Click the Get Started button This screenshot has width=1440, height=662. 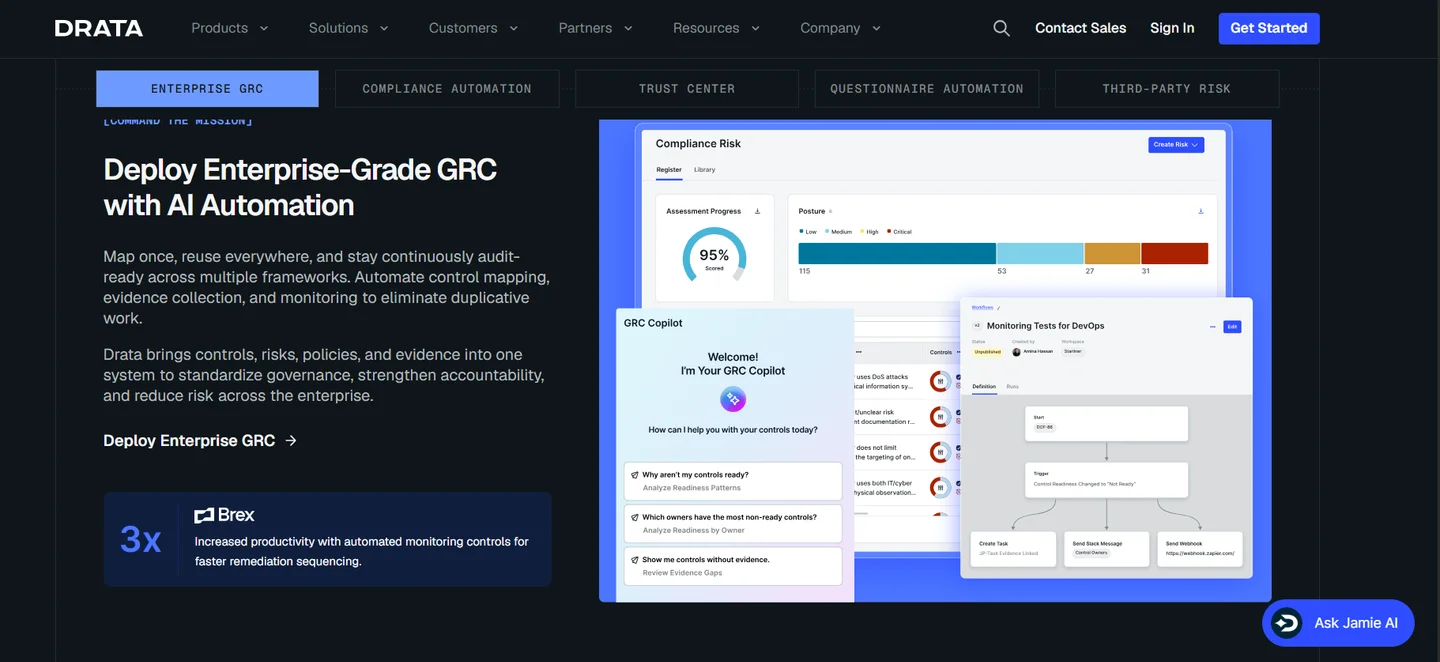click(x=1269, y=28)
